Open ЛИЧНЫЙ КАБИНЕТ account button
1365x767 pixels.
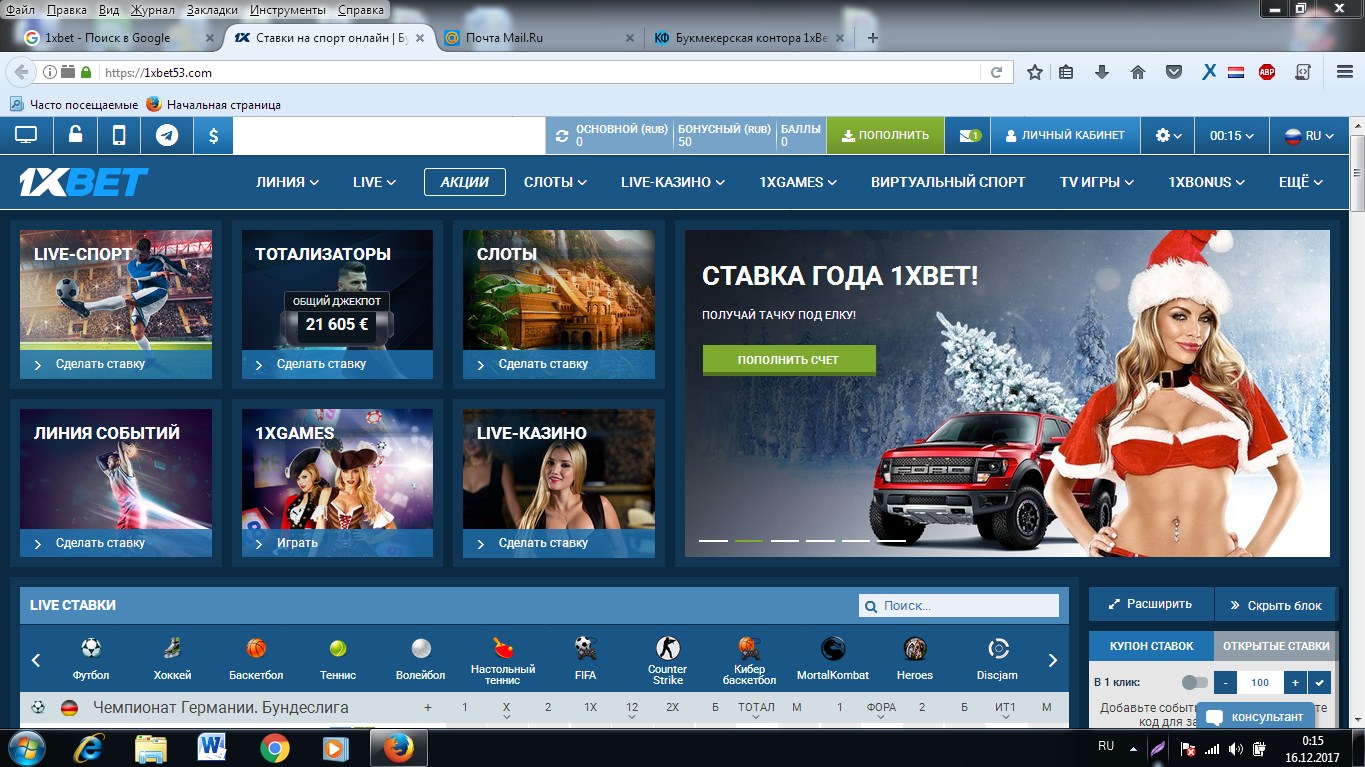(x=1065, y=135)
